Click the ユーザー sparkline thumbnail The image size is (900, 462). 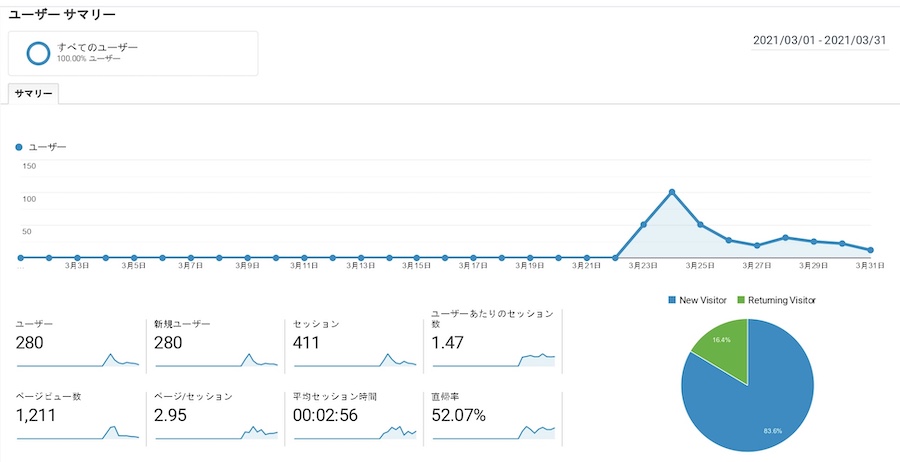click(78, 360)
